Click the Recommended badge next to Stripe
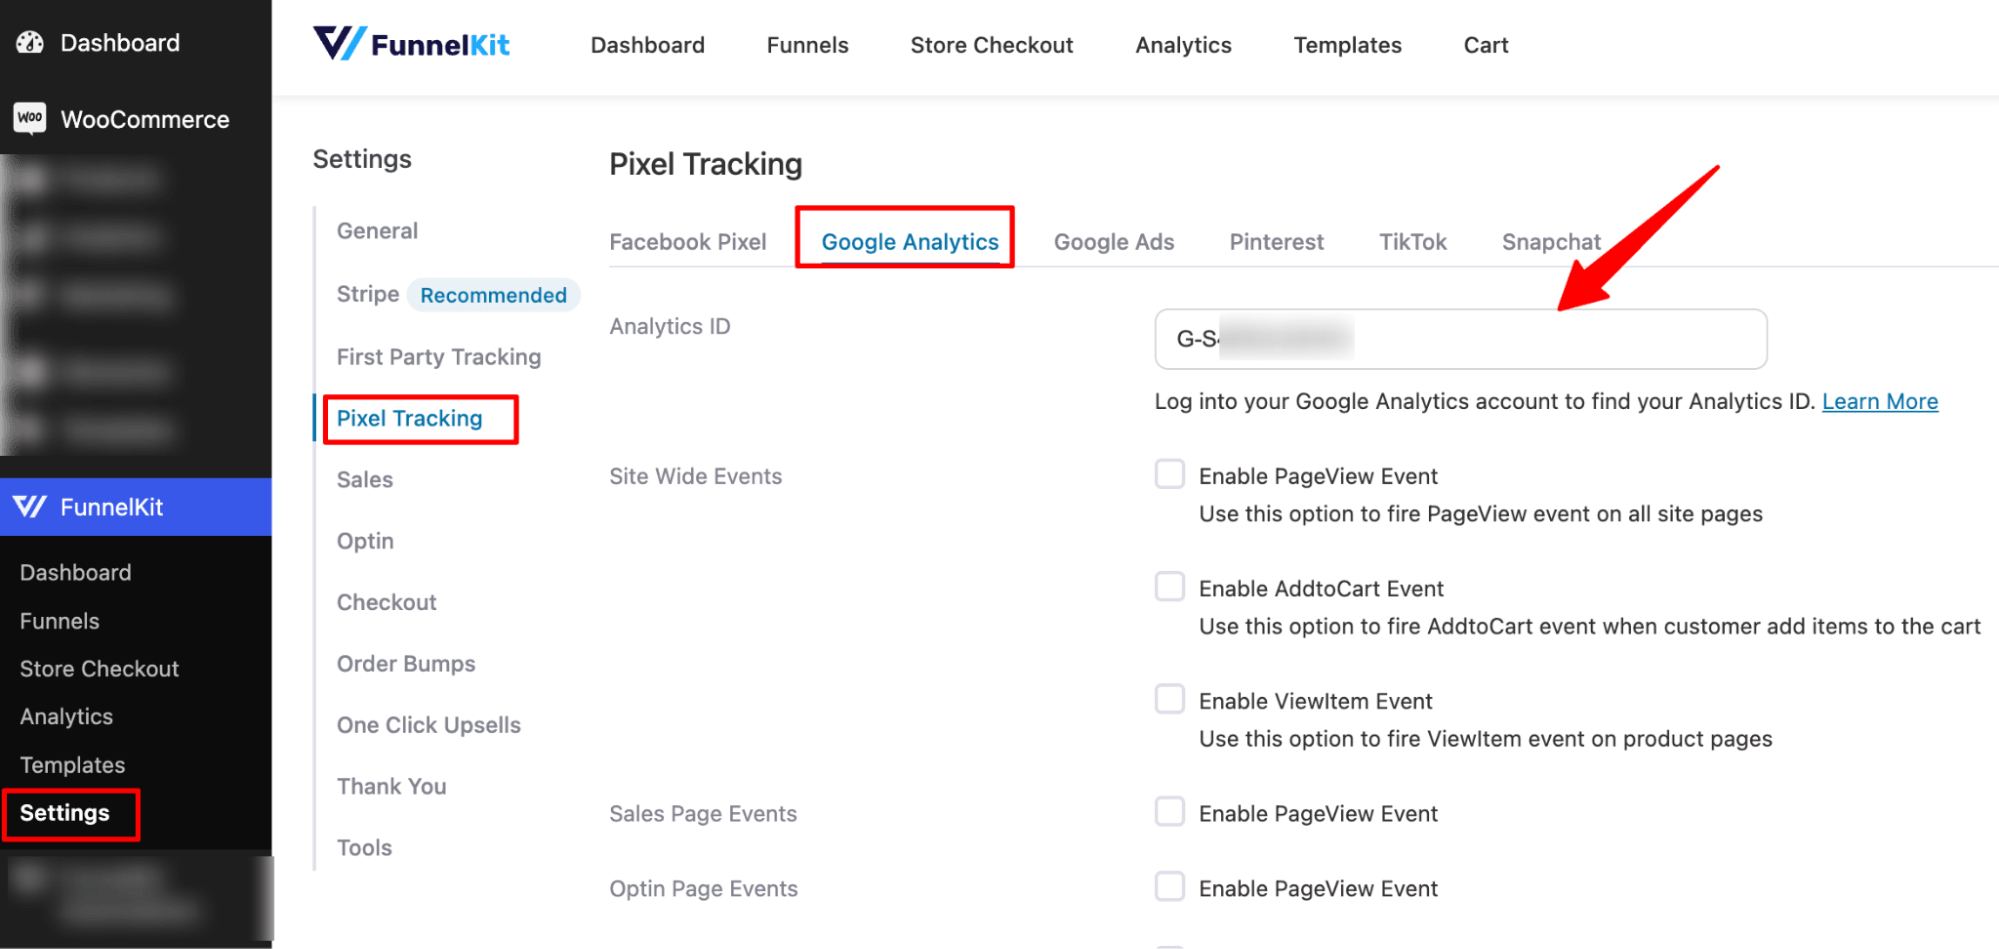 [x=493, y=295]
